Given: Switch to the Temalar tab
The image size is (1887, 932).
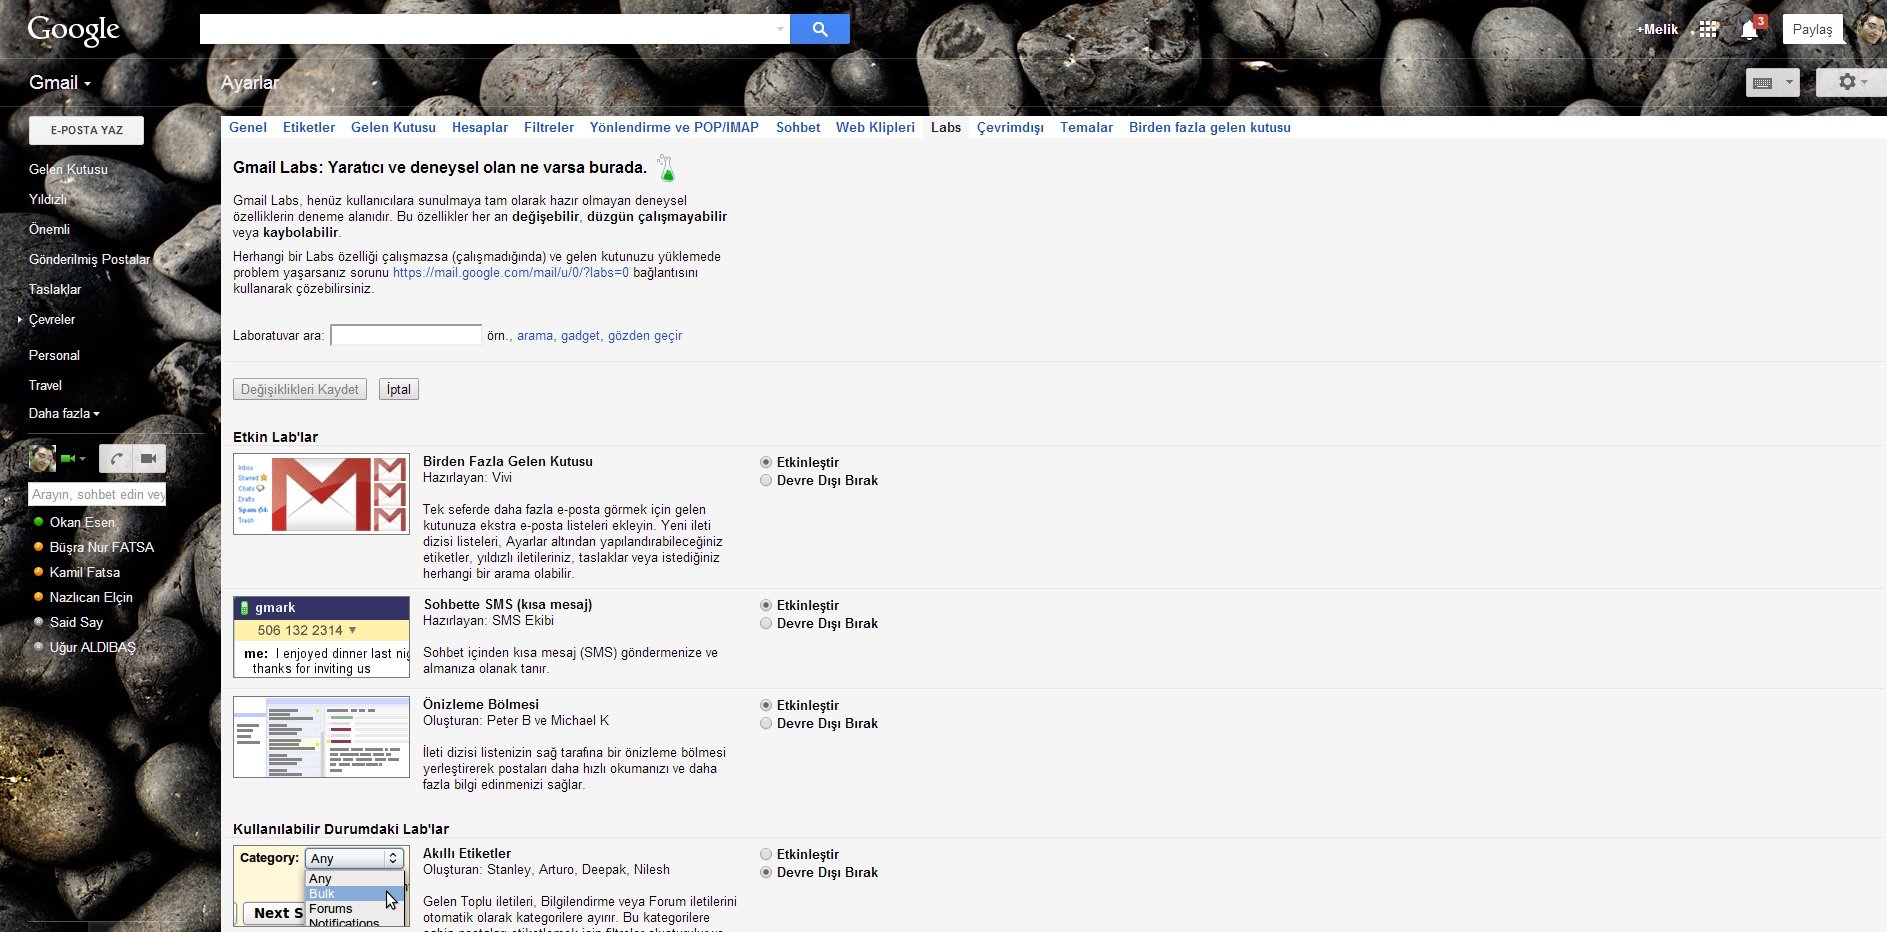Looking at the screenshot, I should [1086, 127].
